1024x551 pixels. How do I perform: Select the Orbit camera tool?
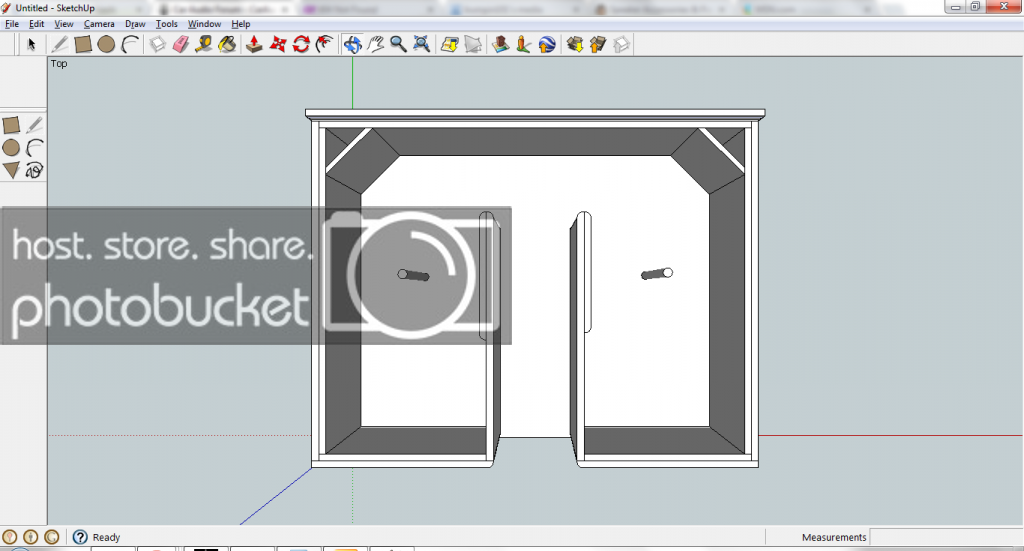(353, 44)
